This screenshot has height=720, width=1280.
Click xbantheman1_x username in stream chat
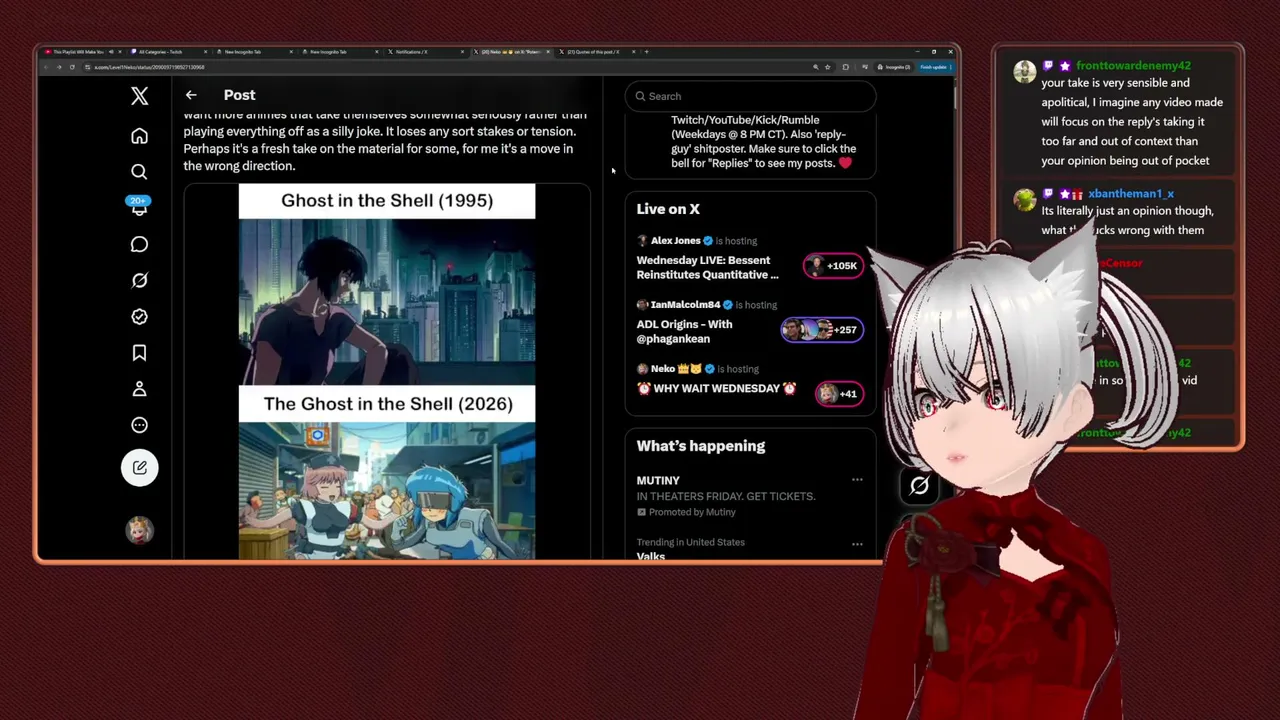click(1131, 194)
